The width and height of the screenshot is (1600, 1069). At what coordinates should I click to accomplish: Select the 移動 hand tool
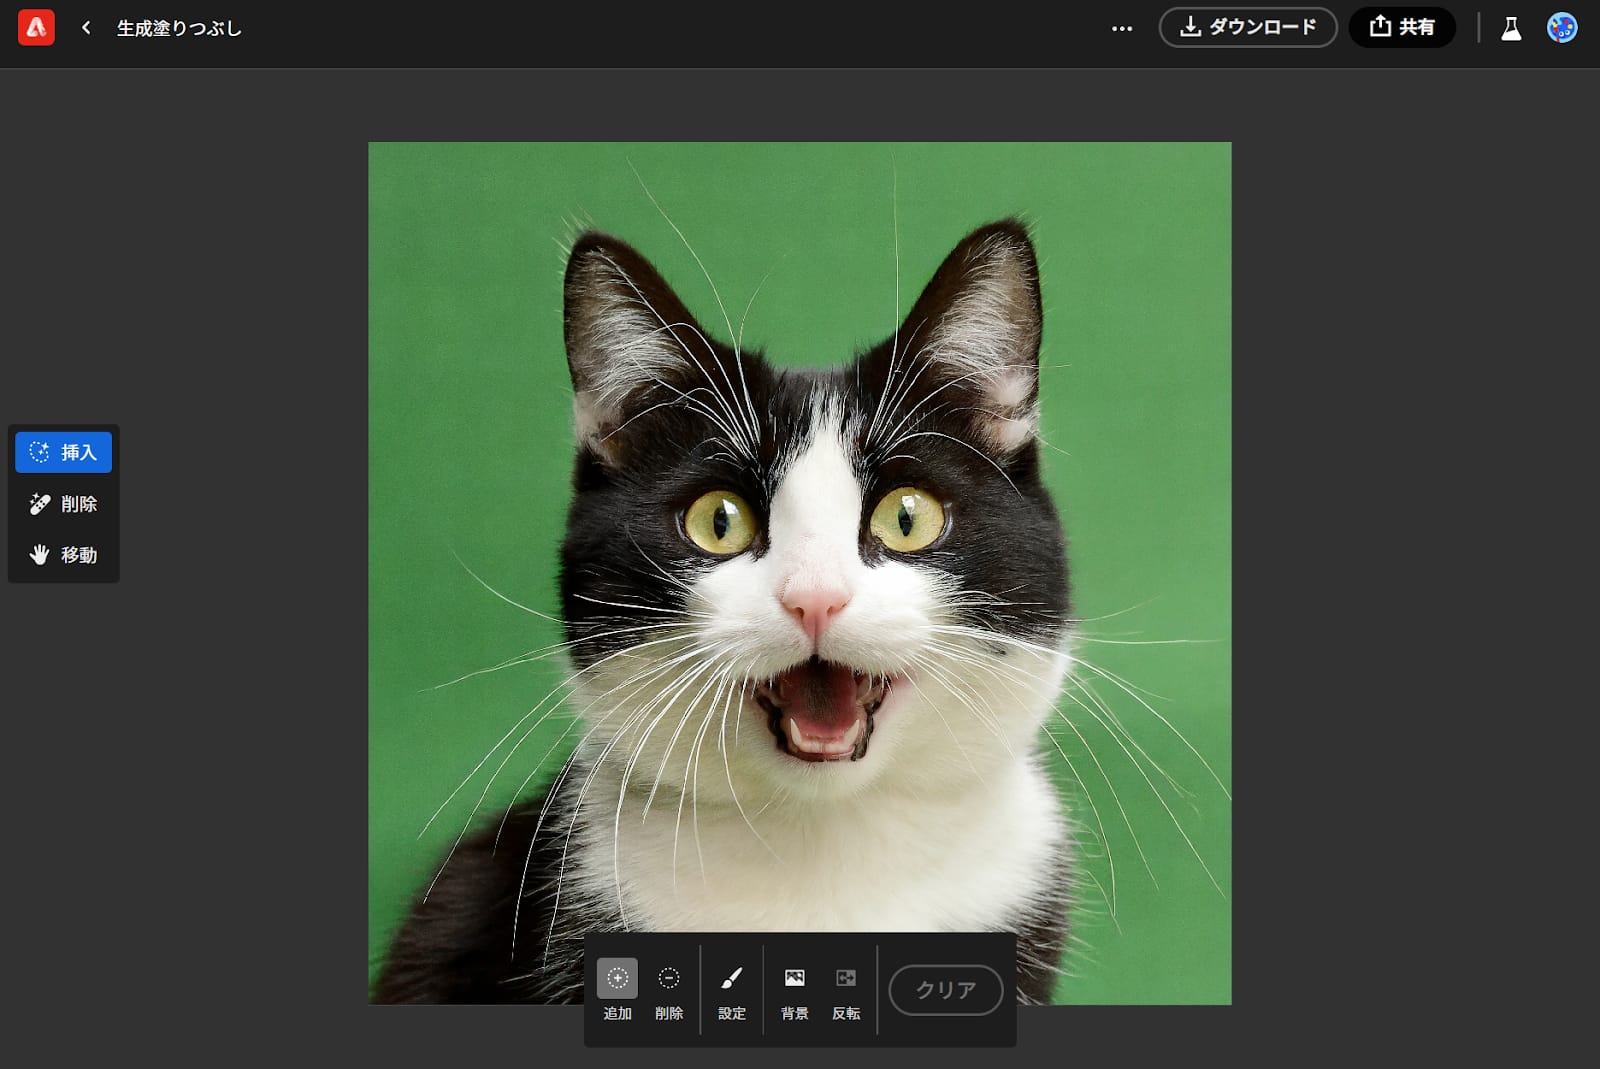point(64,555)
